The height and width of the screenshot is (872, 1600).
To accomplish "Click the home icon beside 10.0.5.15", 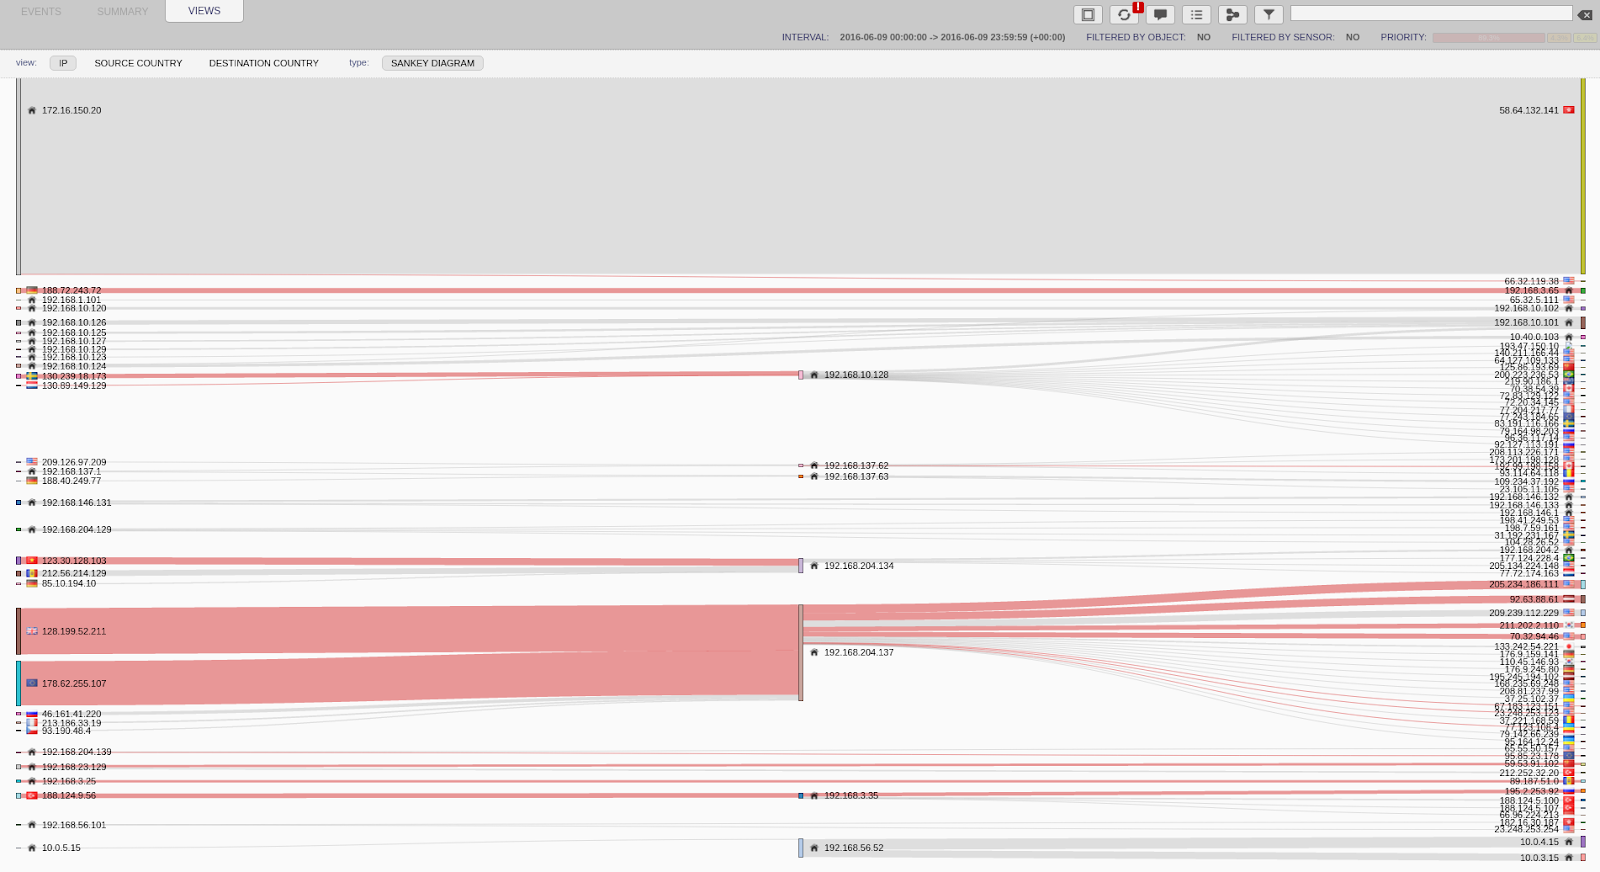I will [32, 847].
